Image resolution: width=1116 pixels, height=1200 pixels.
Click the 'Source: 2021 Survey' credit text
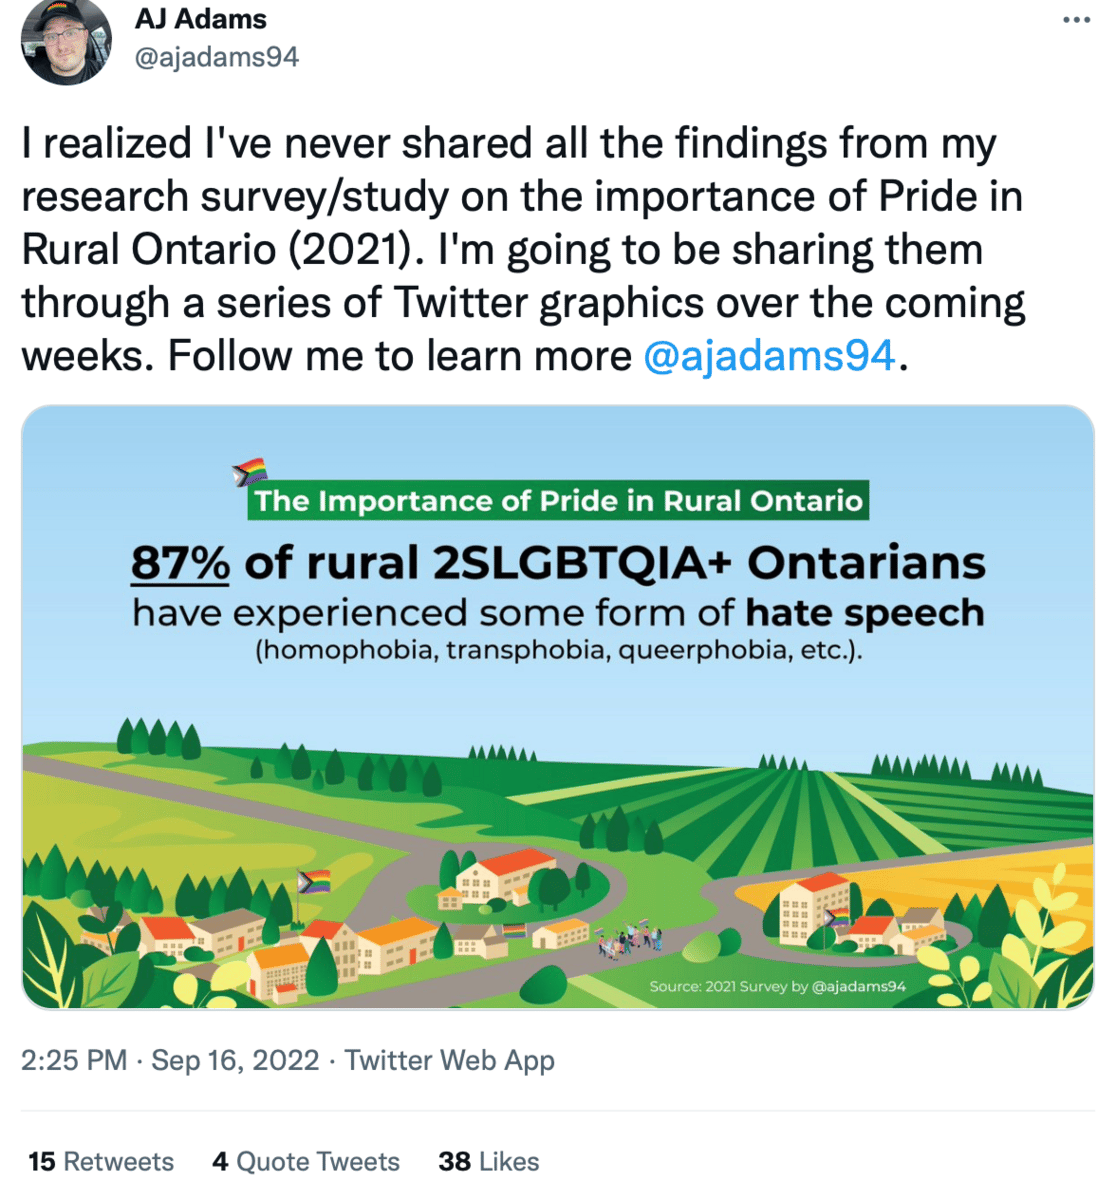pos(777,986)
